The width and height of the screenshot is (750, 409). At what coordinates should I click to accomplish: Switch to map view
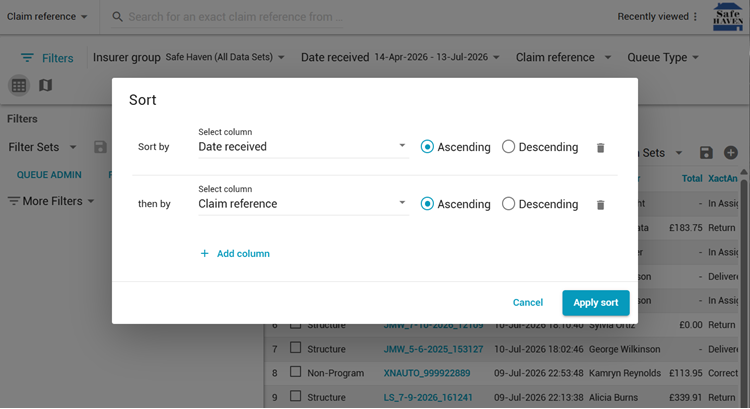click(45, 86)
